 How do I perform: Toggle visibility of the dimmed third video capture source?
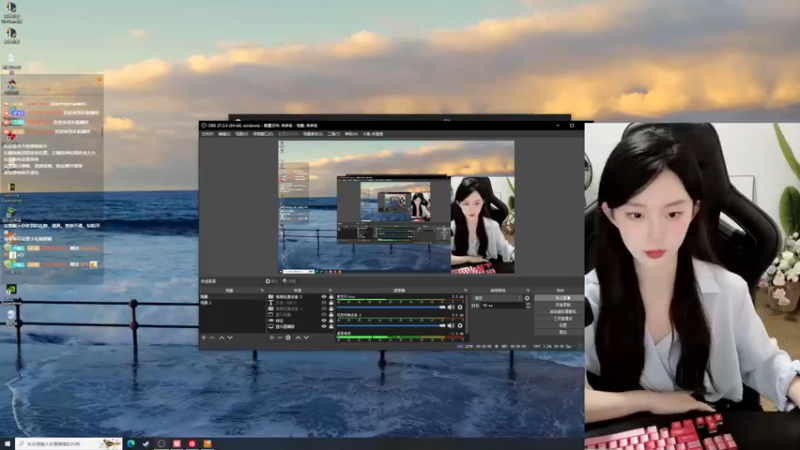[323, 309]
